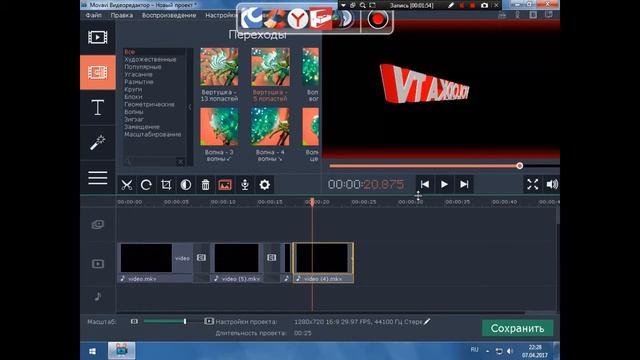Enter full screen preview
The image size is (640, 360).
[x=533, y=184]
